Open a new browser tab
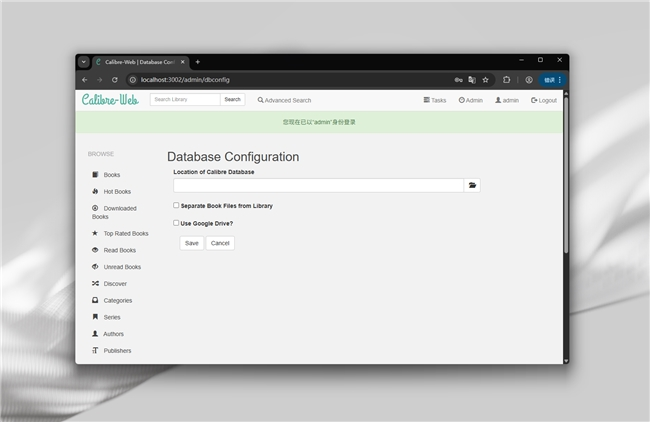This screenshot has height=422, width=650. 197,62
